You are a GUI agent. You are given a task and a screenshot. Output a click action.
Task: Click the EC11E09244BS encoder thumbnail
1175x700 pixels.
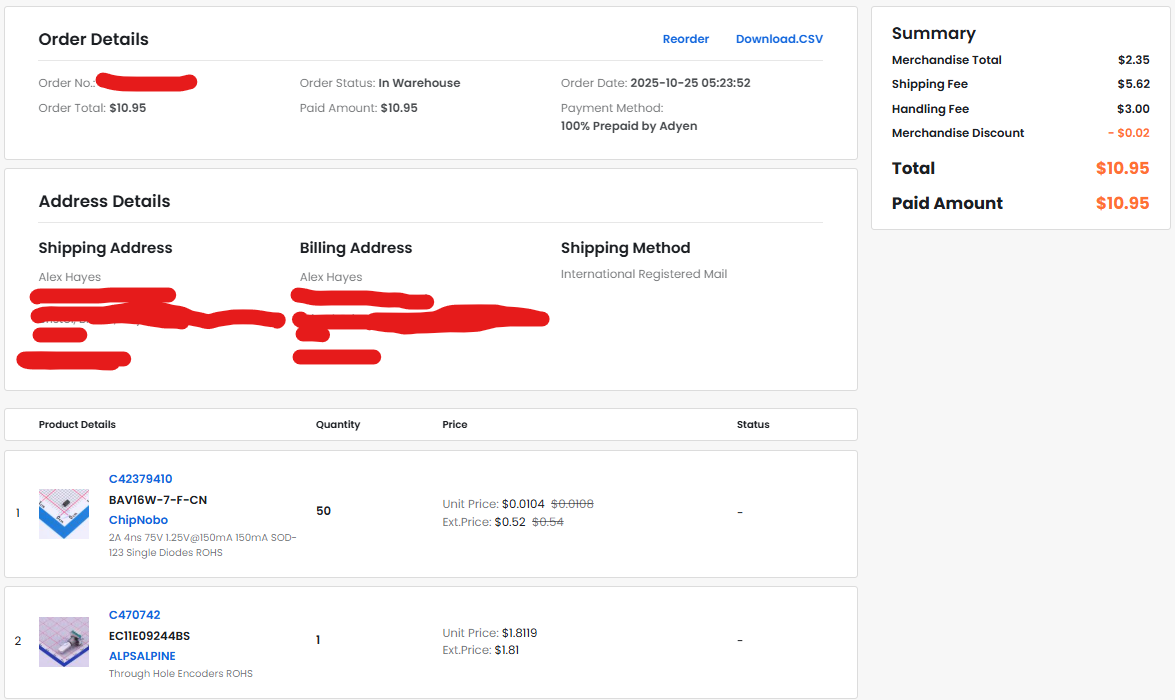pyautogui.click(x=64, y=642)
